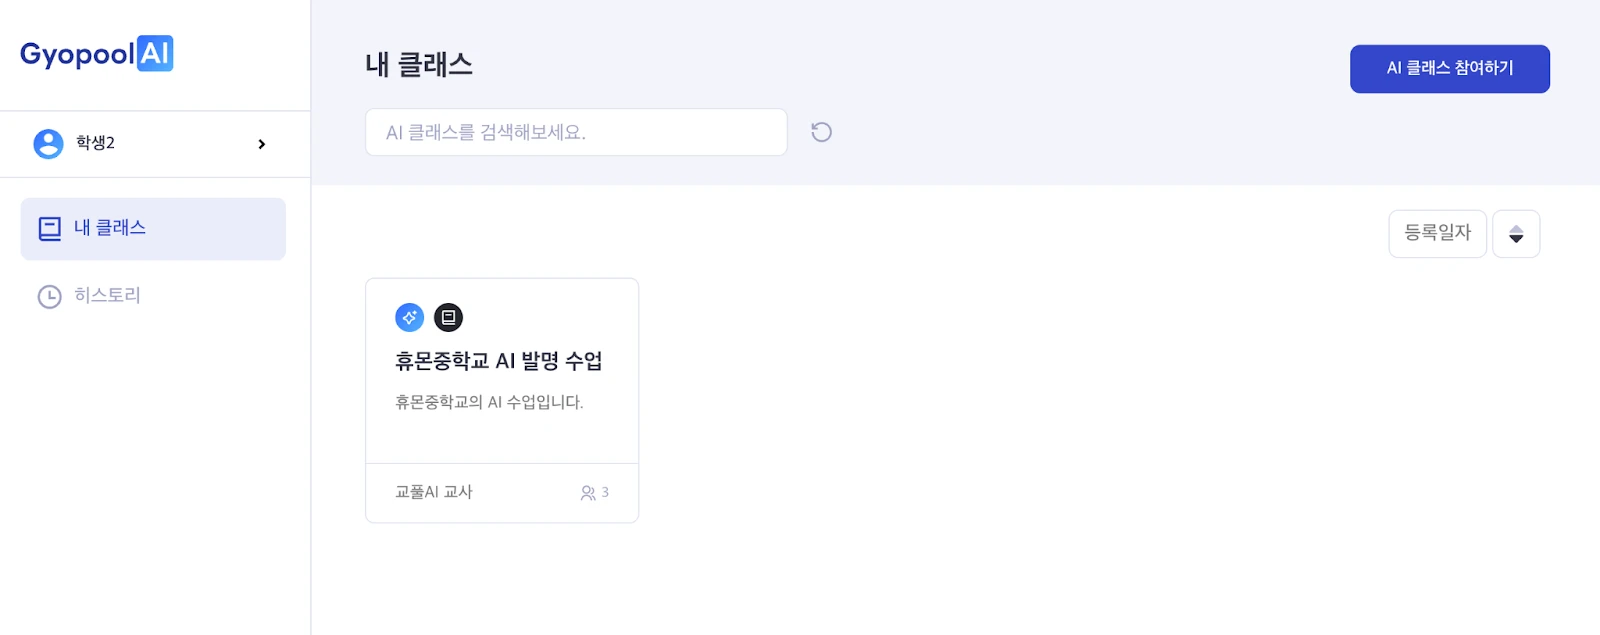The height and width of the screenshot is (635, 1600).
Task: Focus the AI 클래스 search field
Action: tap(576, 132)
